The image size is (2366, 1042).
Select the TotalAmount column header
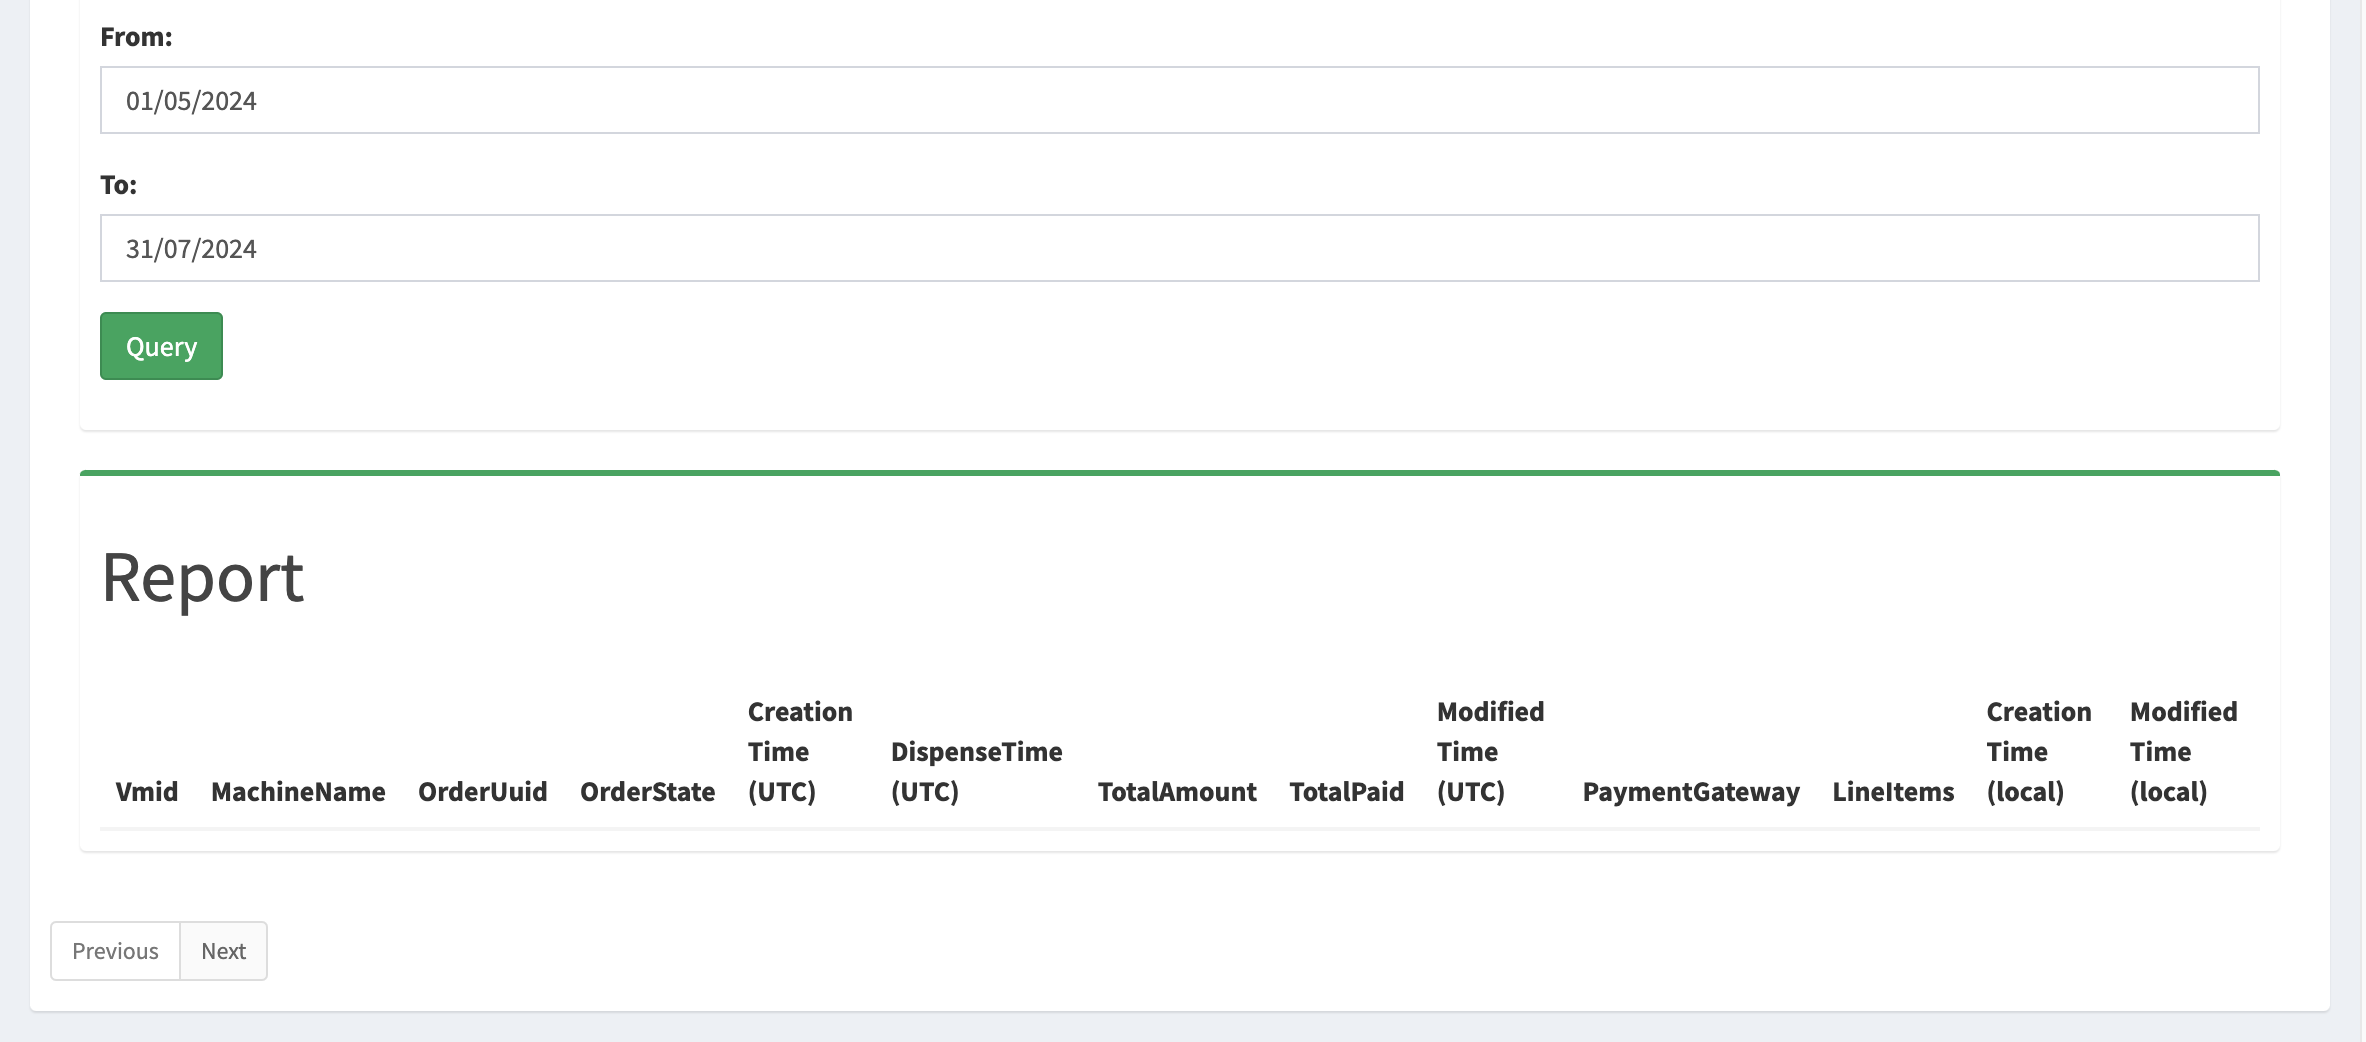click(x=1176, y=792)
